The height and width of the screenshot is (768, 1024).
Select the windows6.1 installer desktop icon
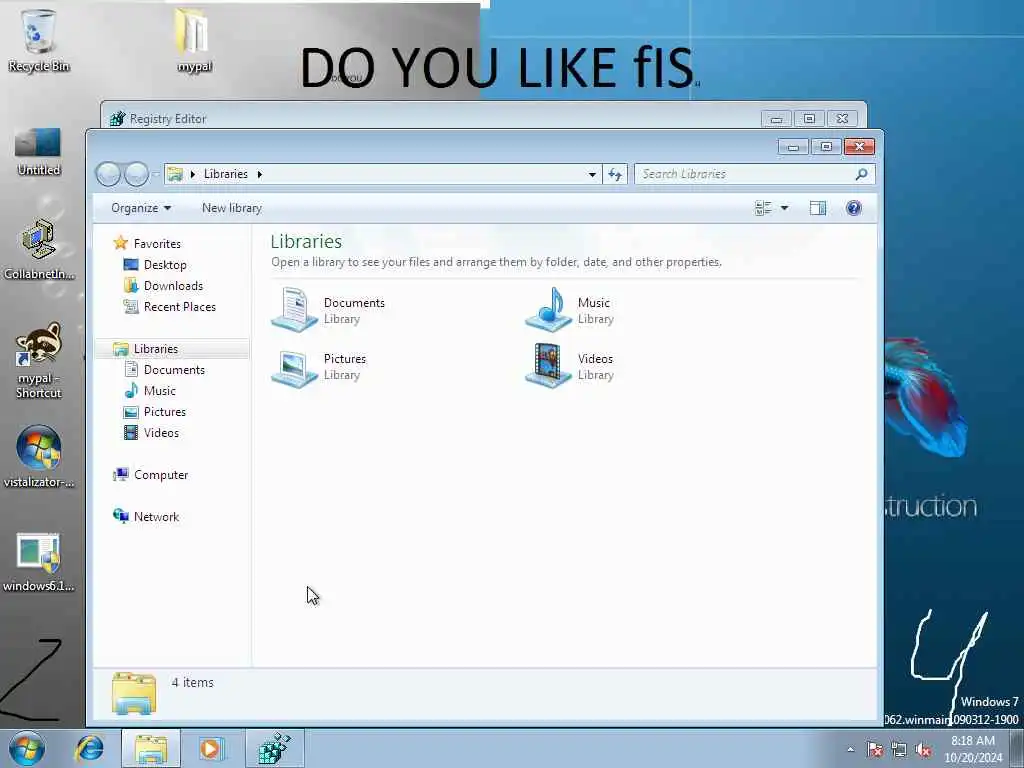[x=39, y=562]
